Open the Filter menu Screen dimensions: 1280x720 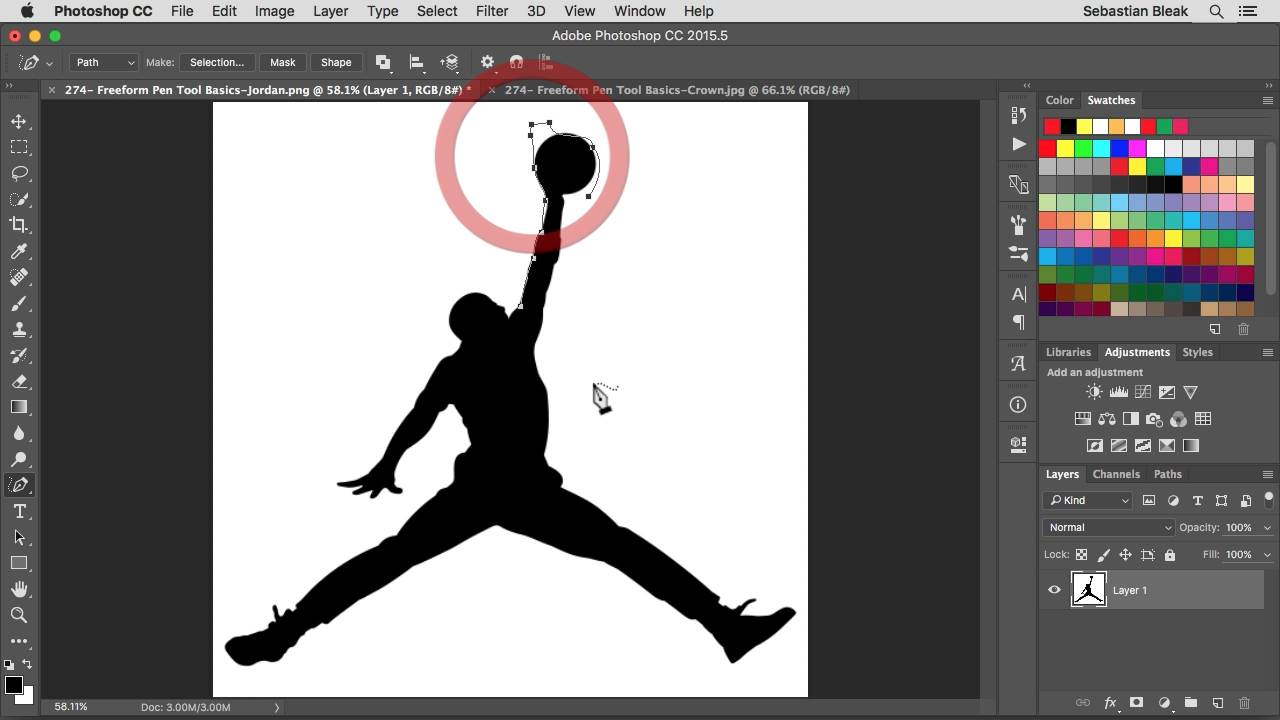pos(491,11)
